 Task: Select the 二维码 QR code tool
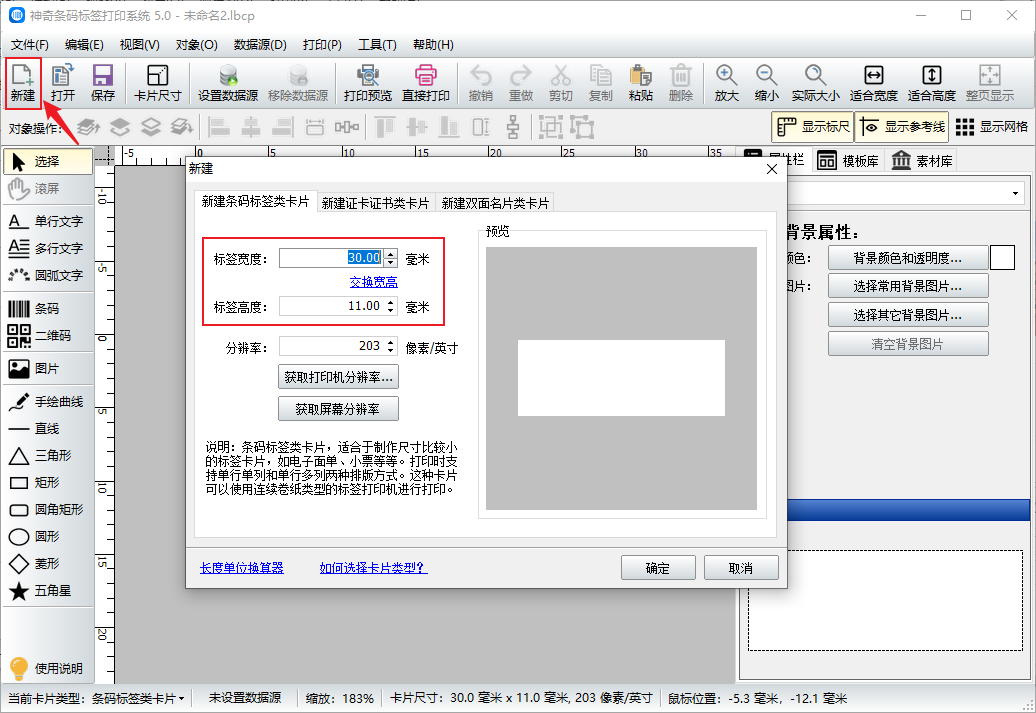(x=48, y=336)
